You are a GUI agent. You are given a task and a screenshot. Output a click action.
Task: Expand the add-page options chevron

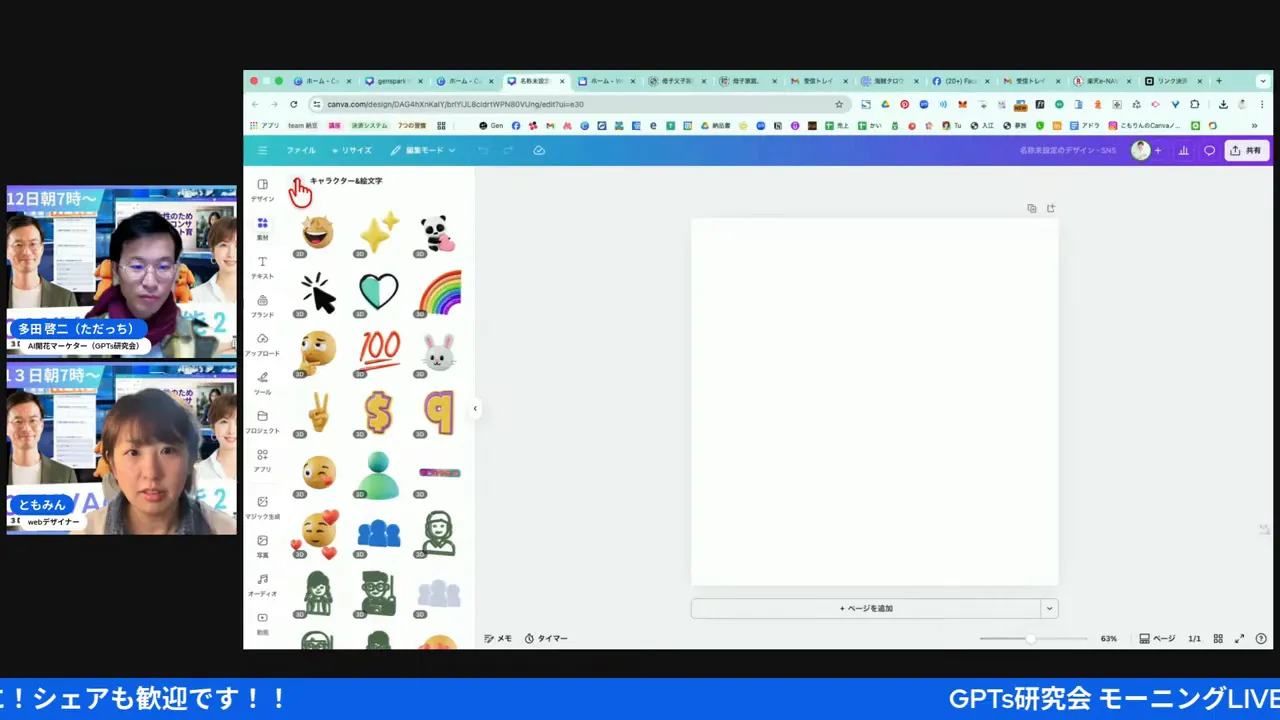click(x=1049, y=608)
